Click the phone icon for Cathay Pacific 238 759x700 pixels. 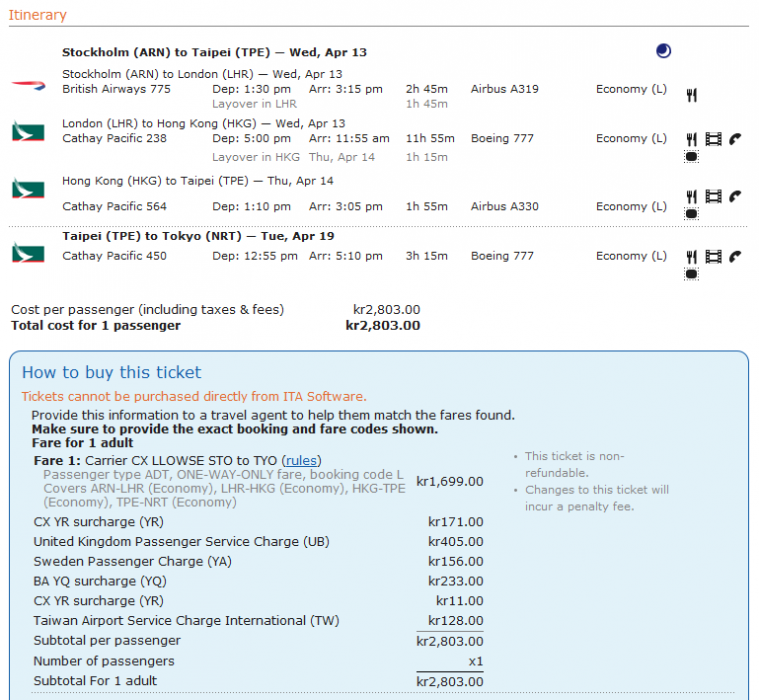[735, 140]
